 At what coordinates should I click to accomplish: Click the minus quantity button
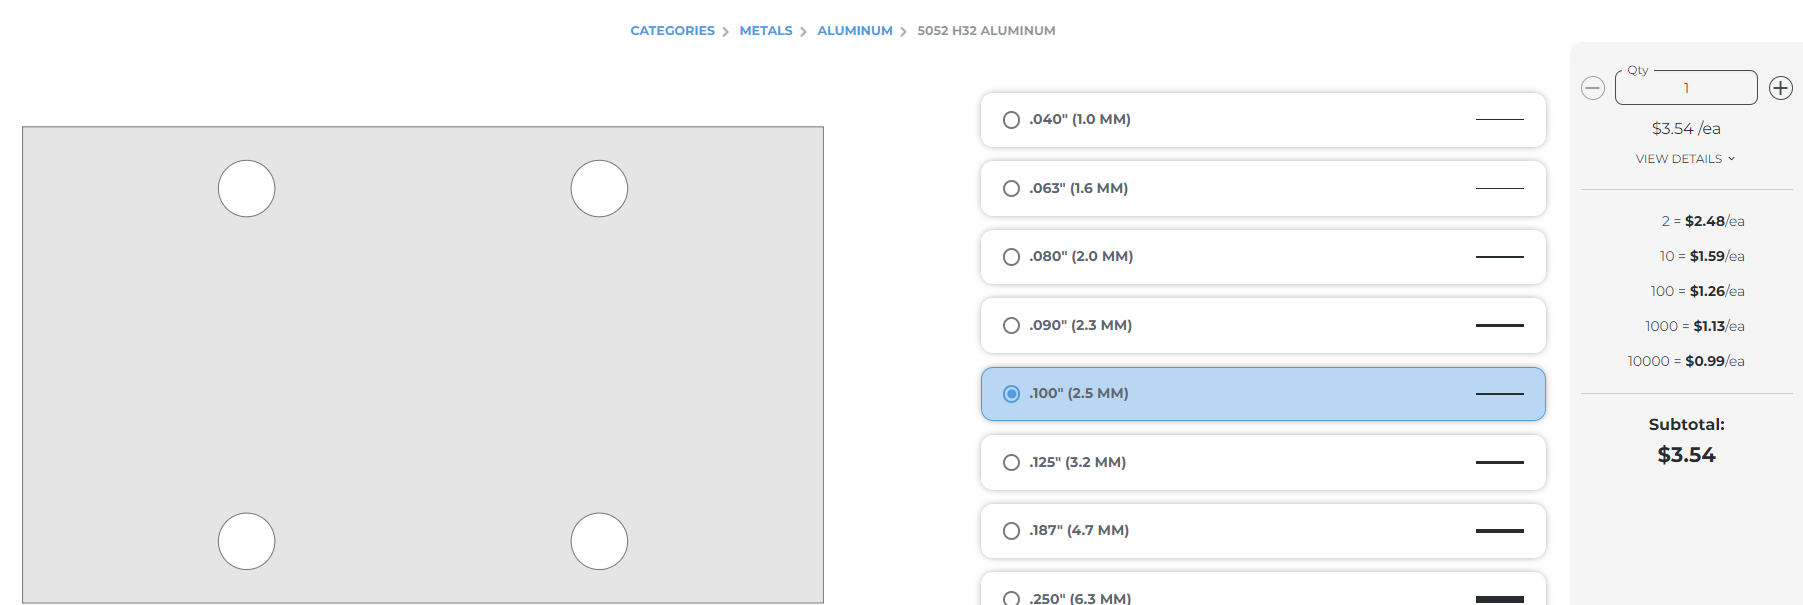[1593, 88]
